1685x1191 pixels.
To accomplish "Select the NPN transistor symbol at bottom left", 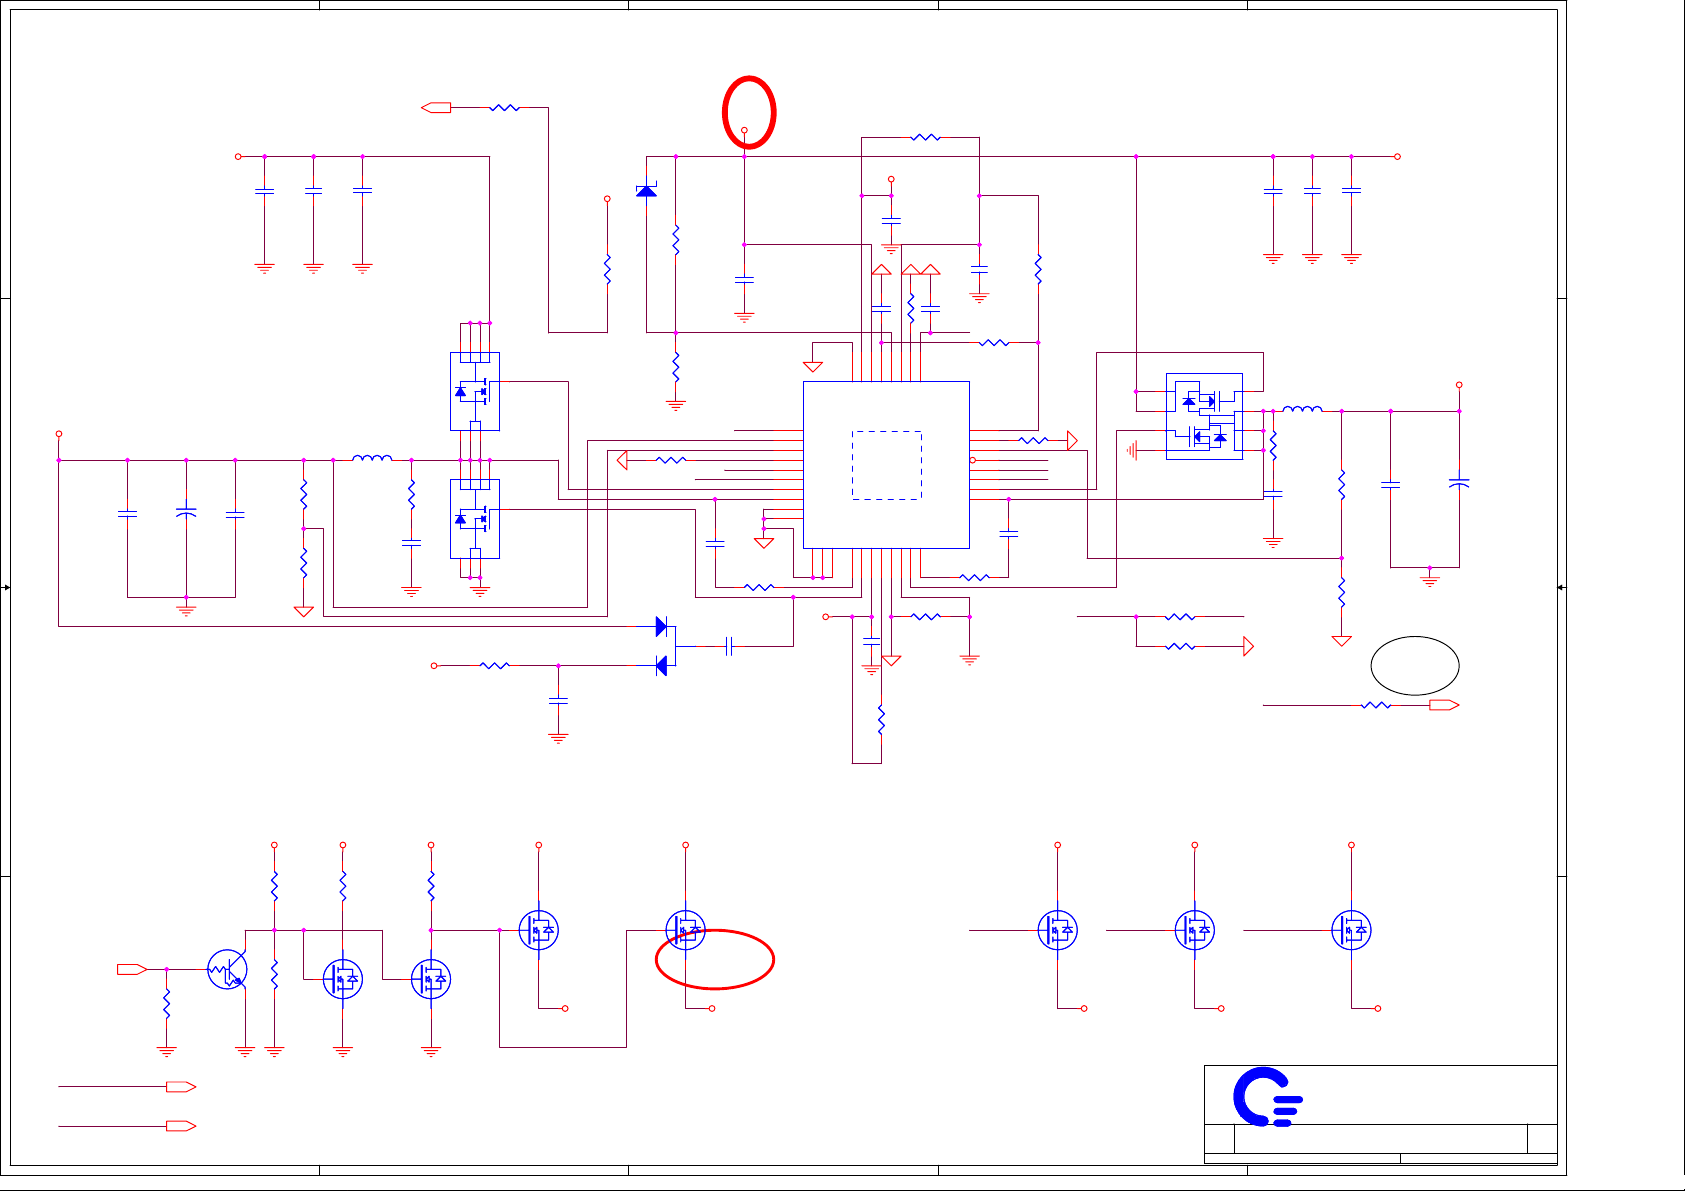I will click(x=228, y=969).
